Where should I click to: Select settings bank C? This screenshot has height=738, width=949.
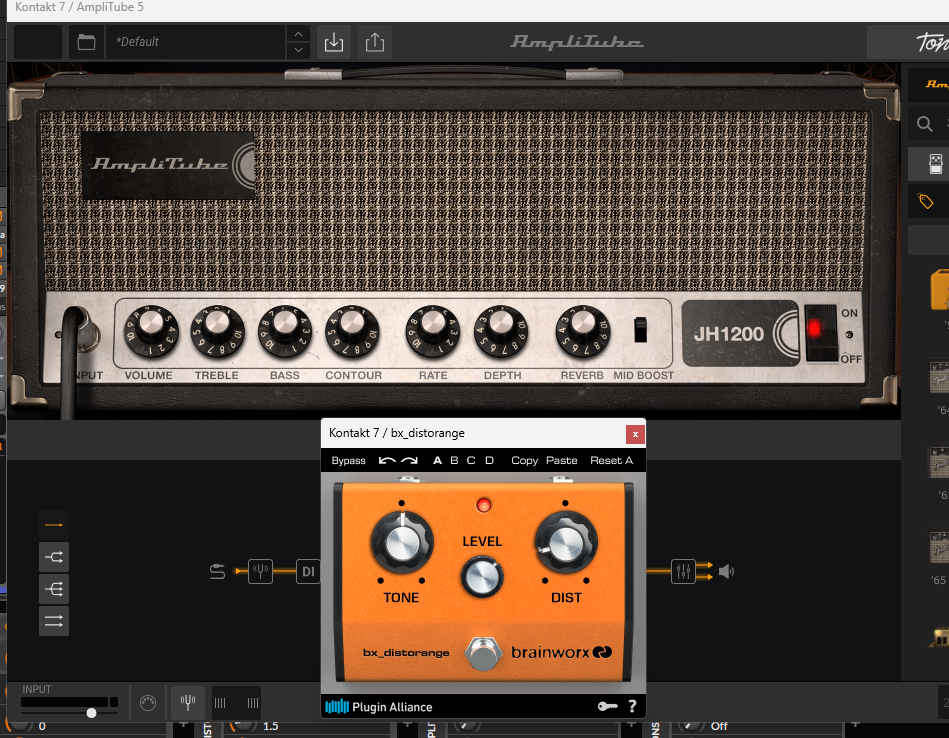click(471, 461)
